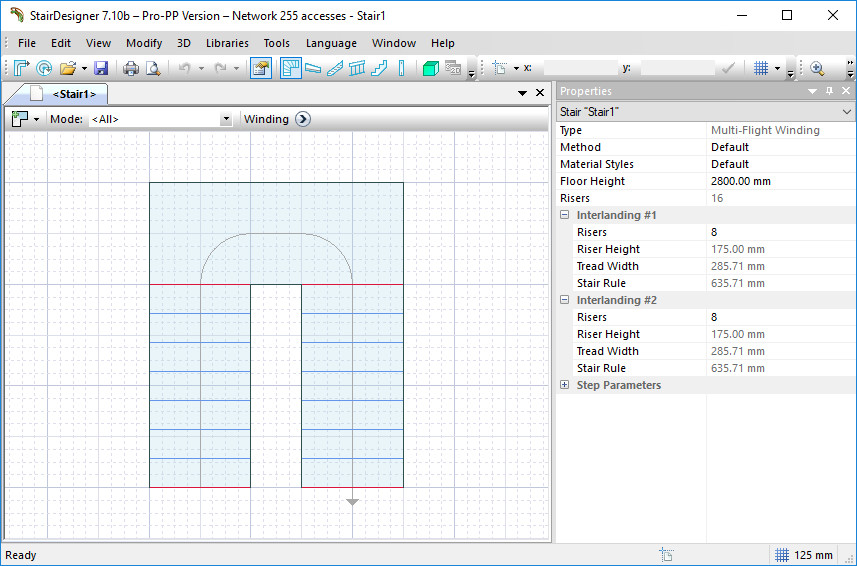Pin the Properties panel
857x566 pixels.
click(830, 91)
